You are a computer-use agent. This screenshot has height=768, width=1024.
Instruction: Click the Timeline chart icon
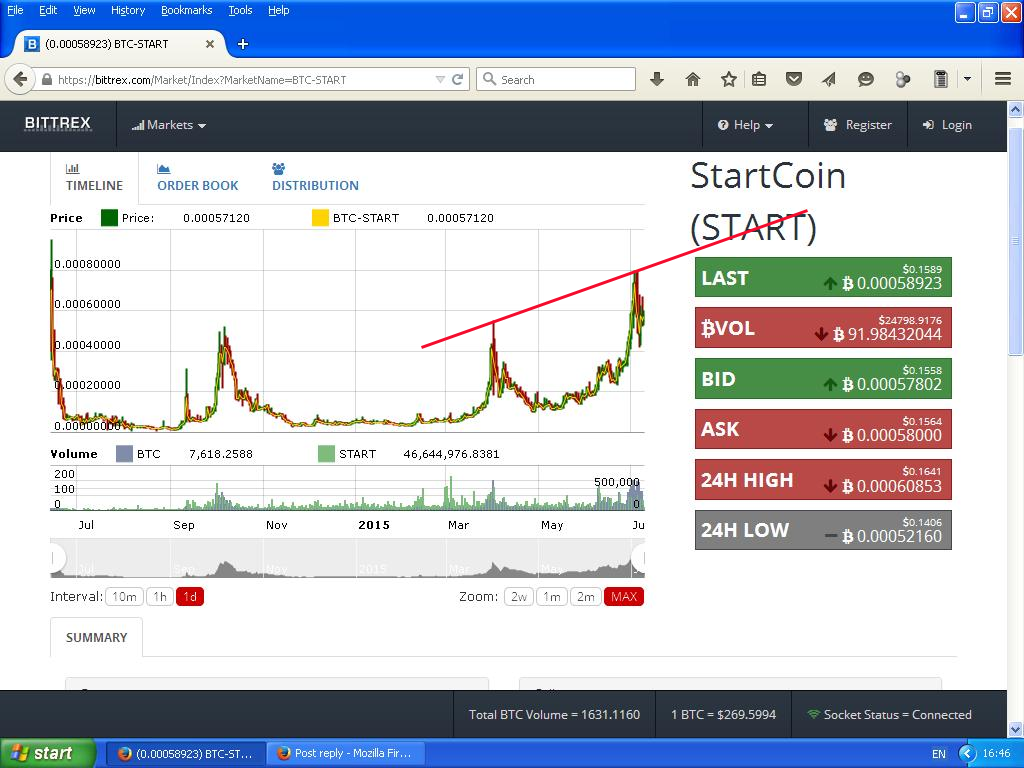(x=72, y=168)
